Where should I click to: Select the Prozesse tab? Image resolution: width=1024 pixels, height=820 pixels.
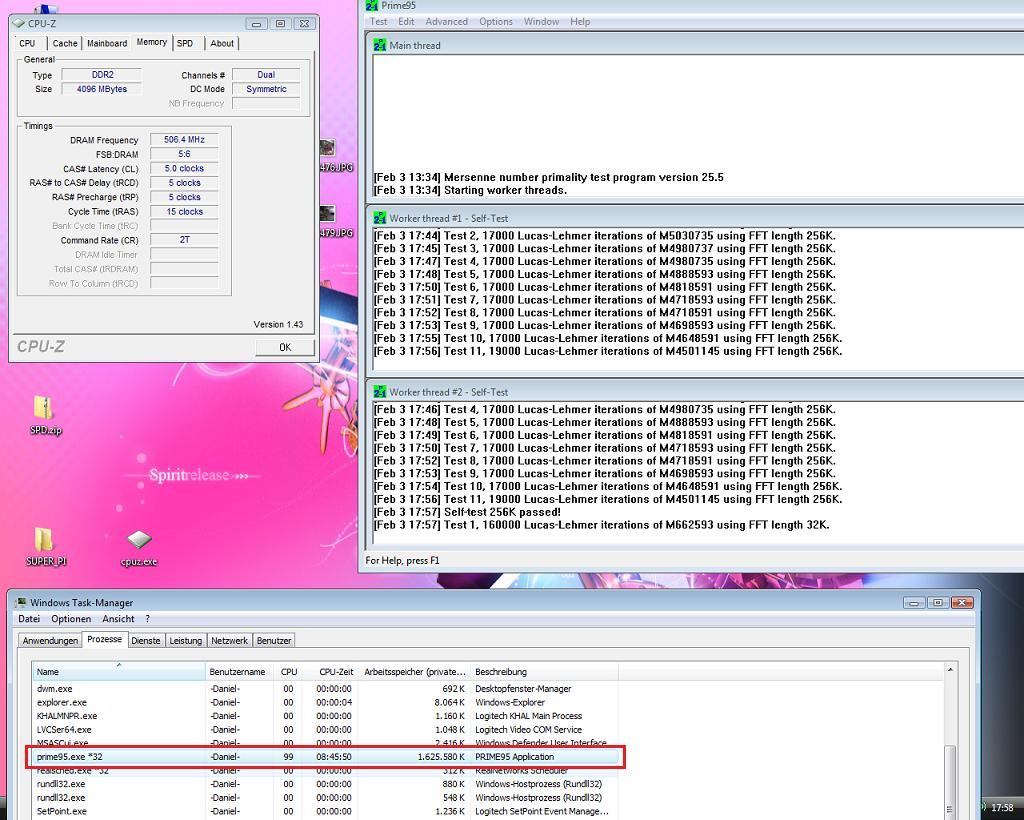click(x=104, y=639)
